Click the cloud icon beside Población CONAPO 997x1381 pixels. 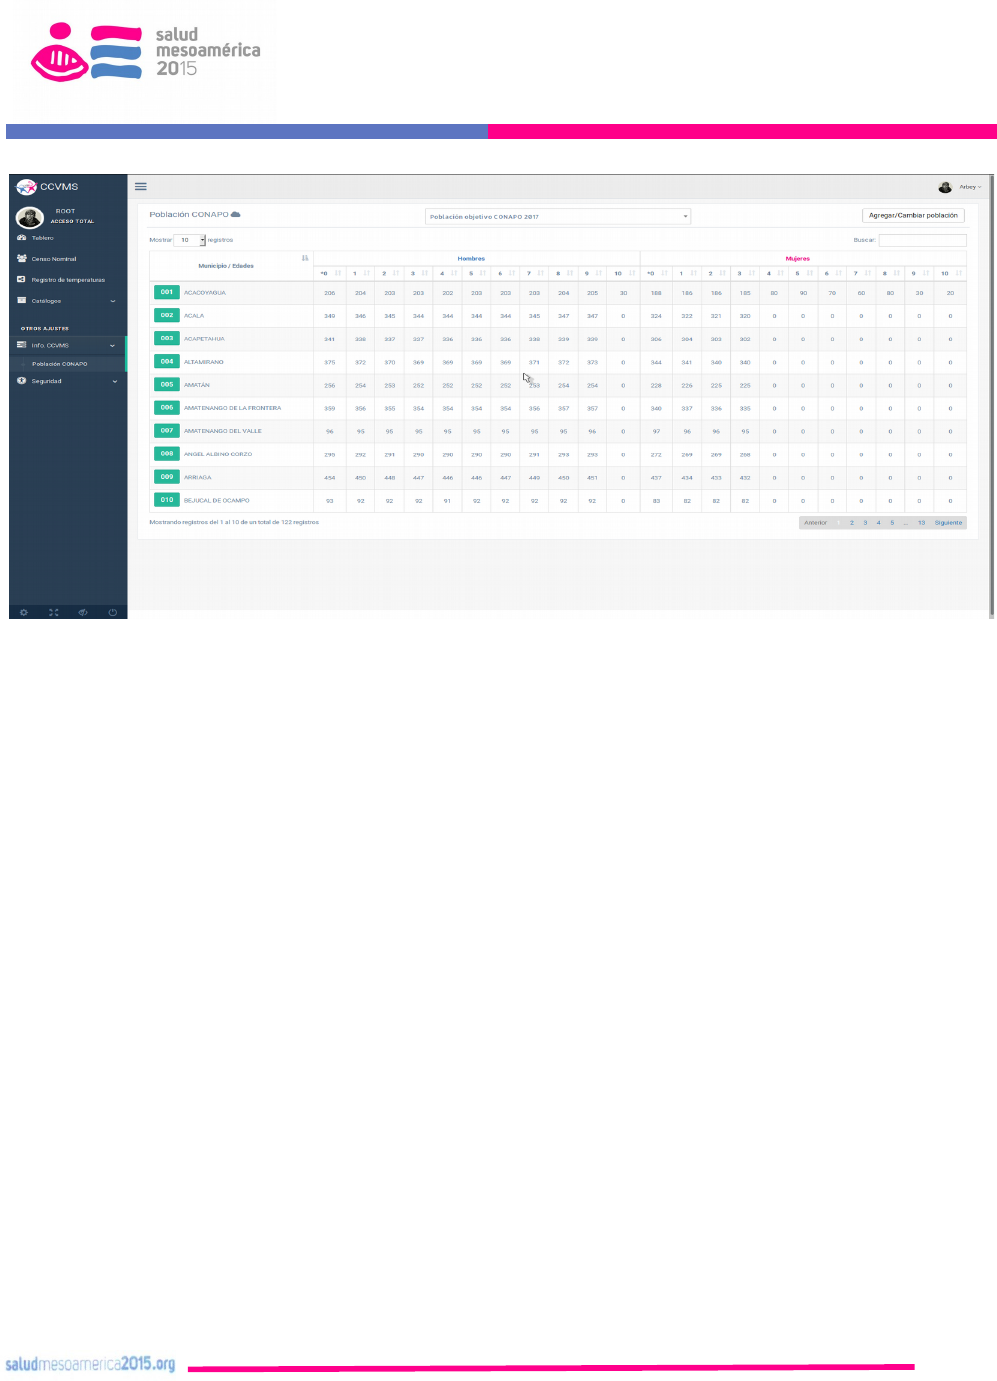pos(236,215)
